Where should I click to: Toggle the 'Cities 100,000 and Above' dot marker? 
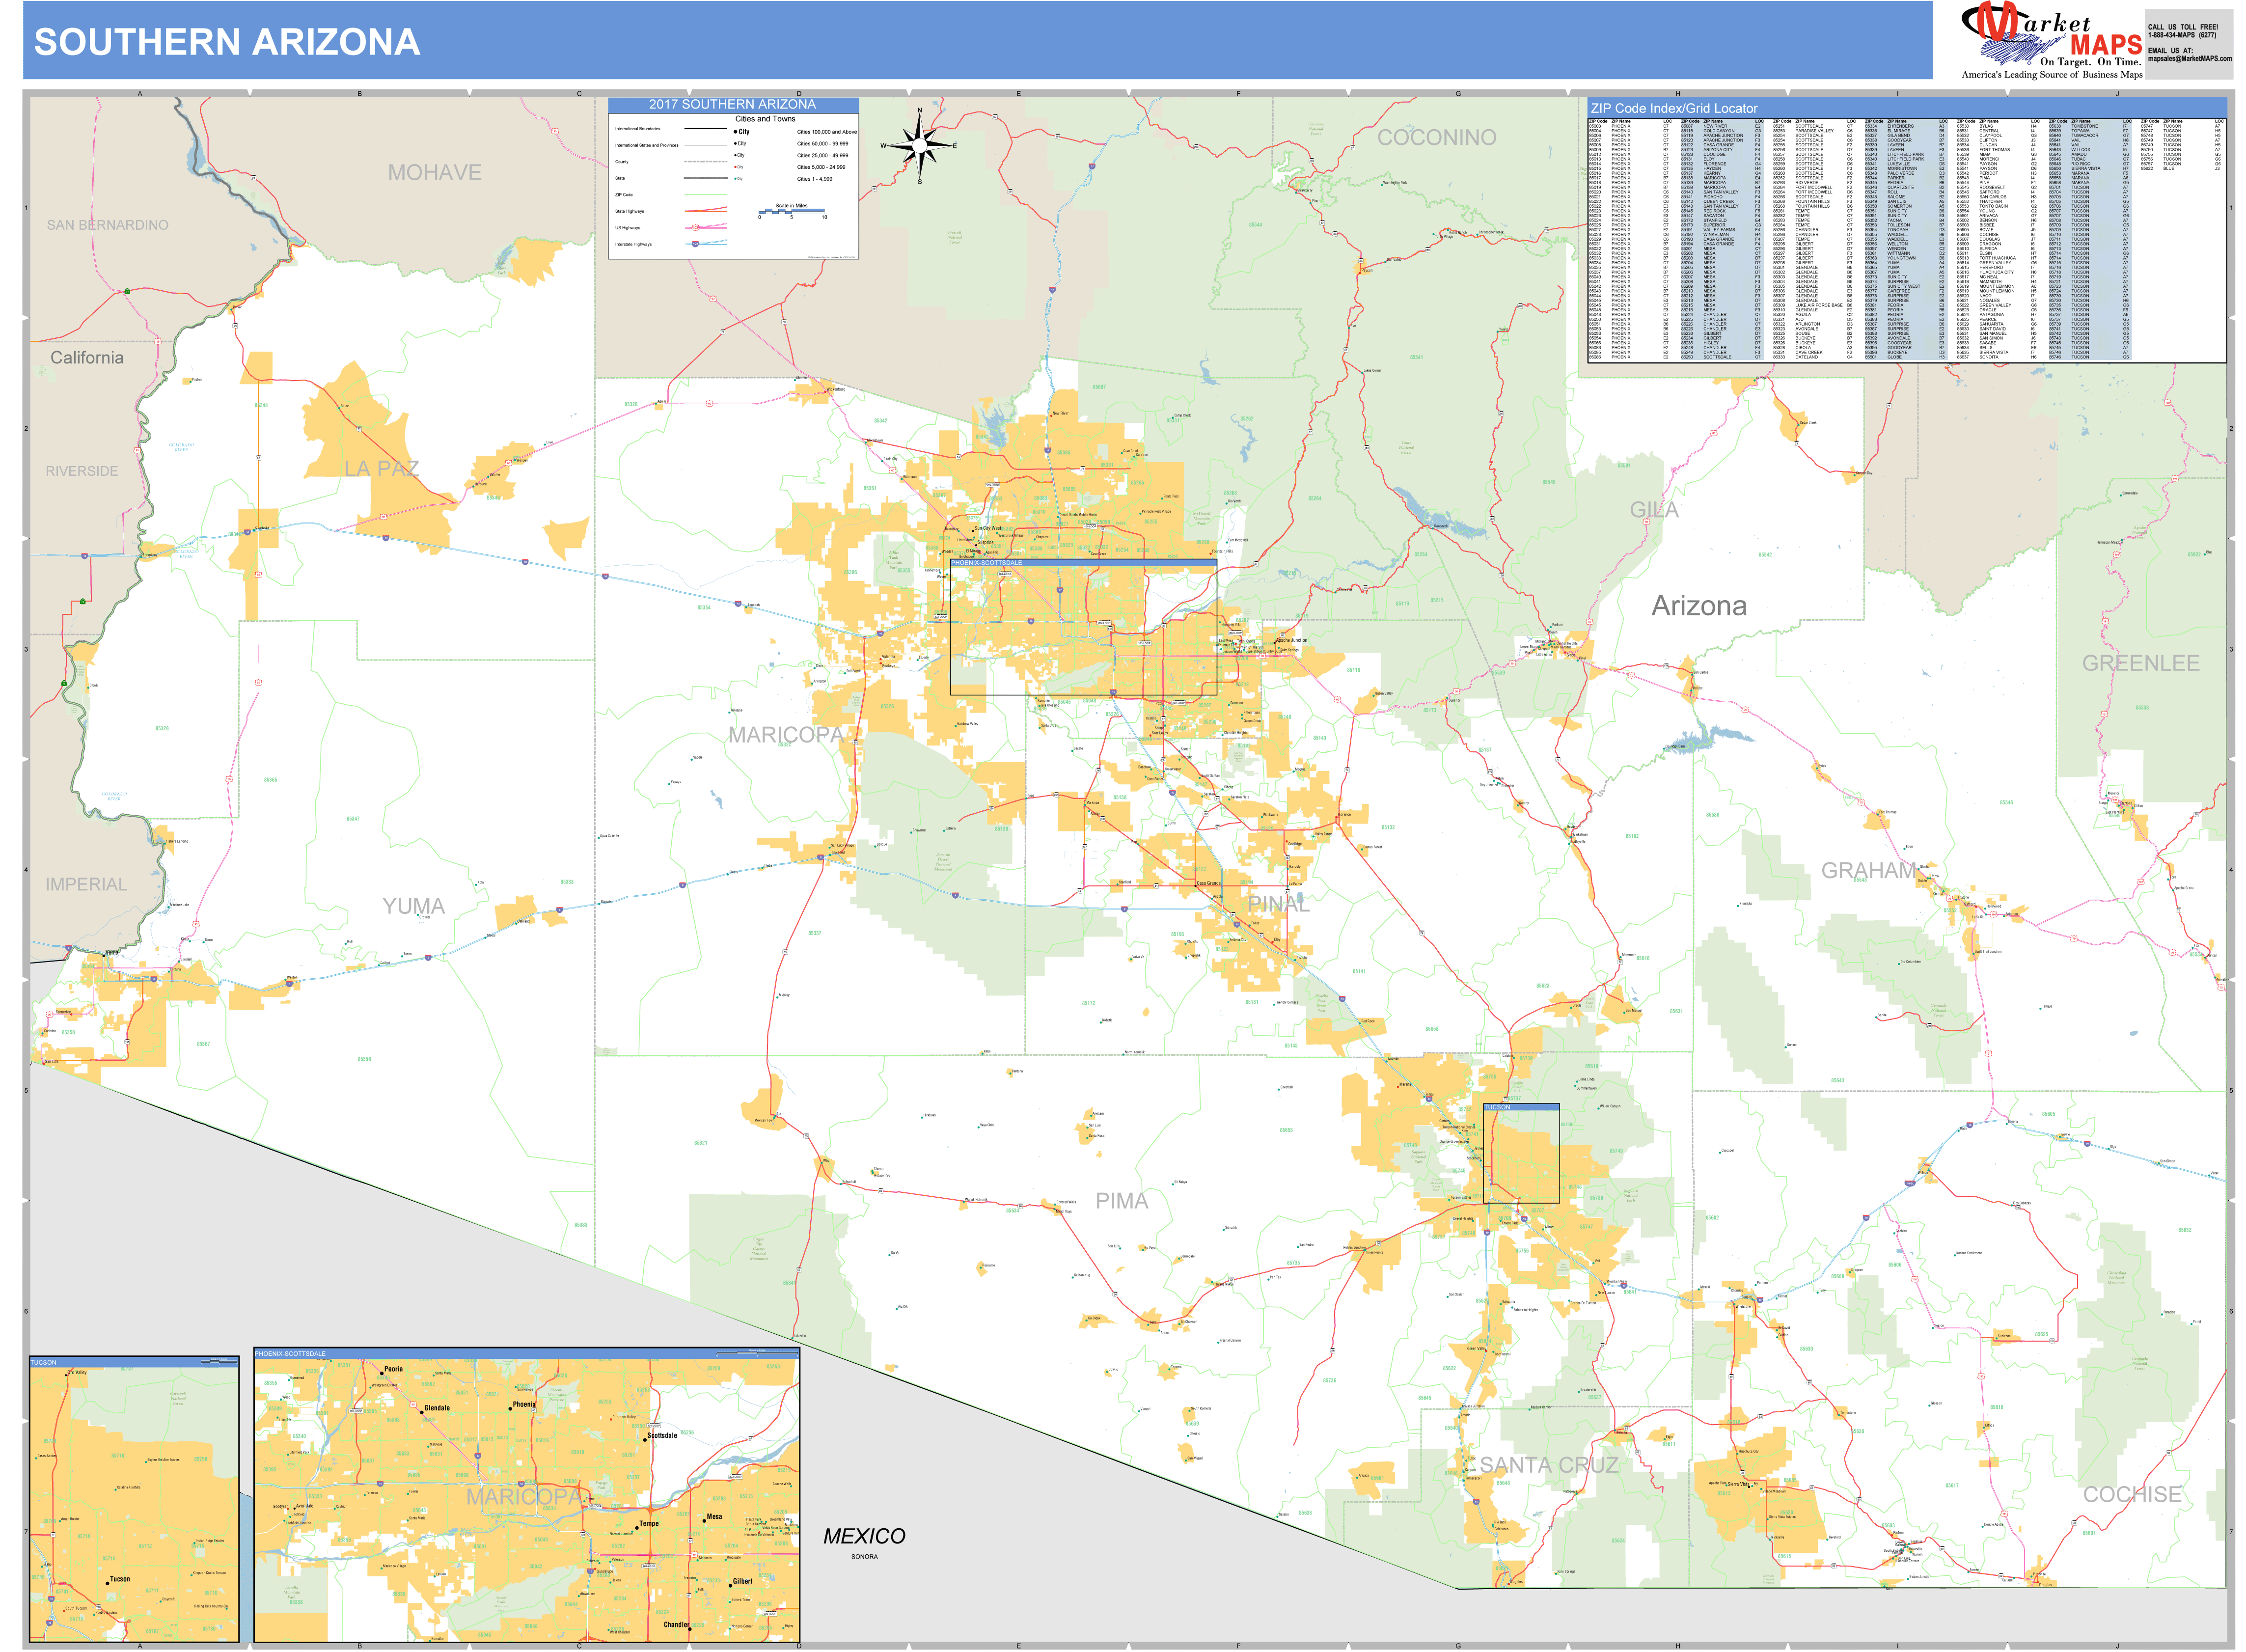[x=735, y=131]
